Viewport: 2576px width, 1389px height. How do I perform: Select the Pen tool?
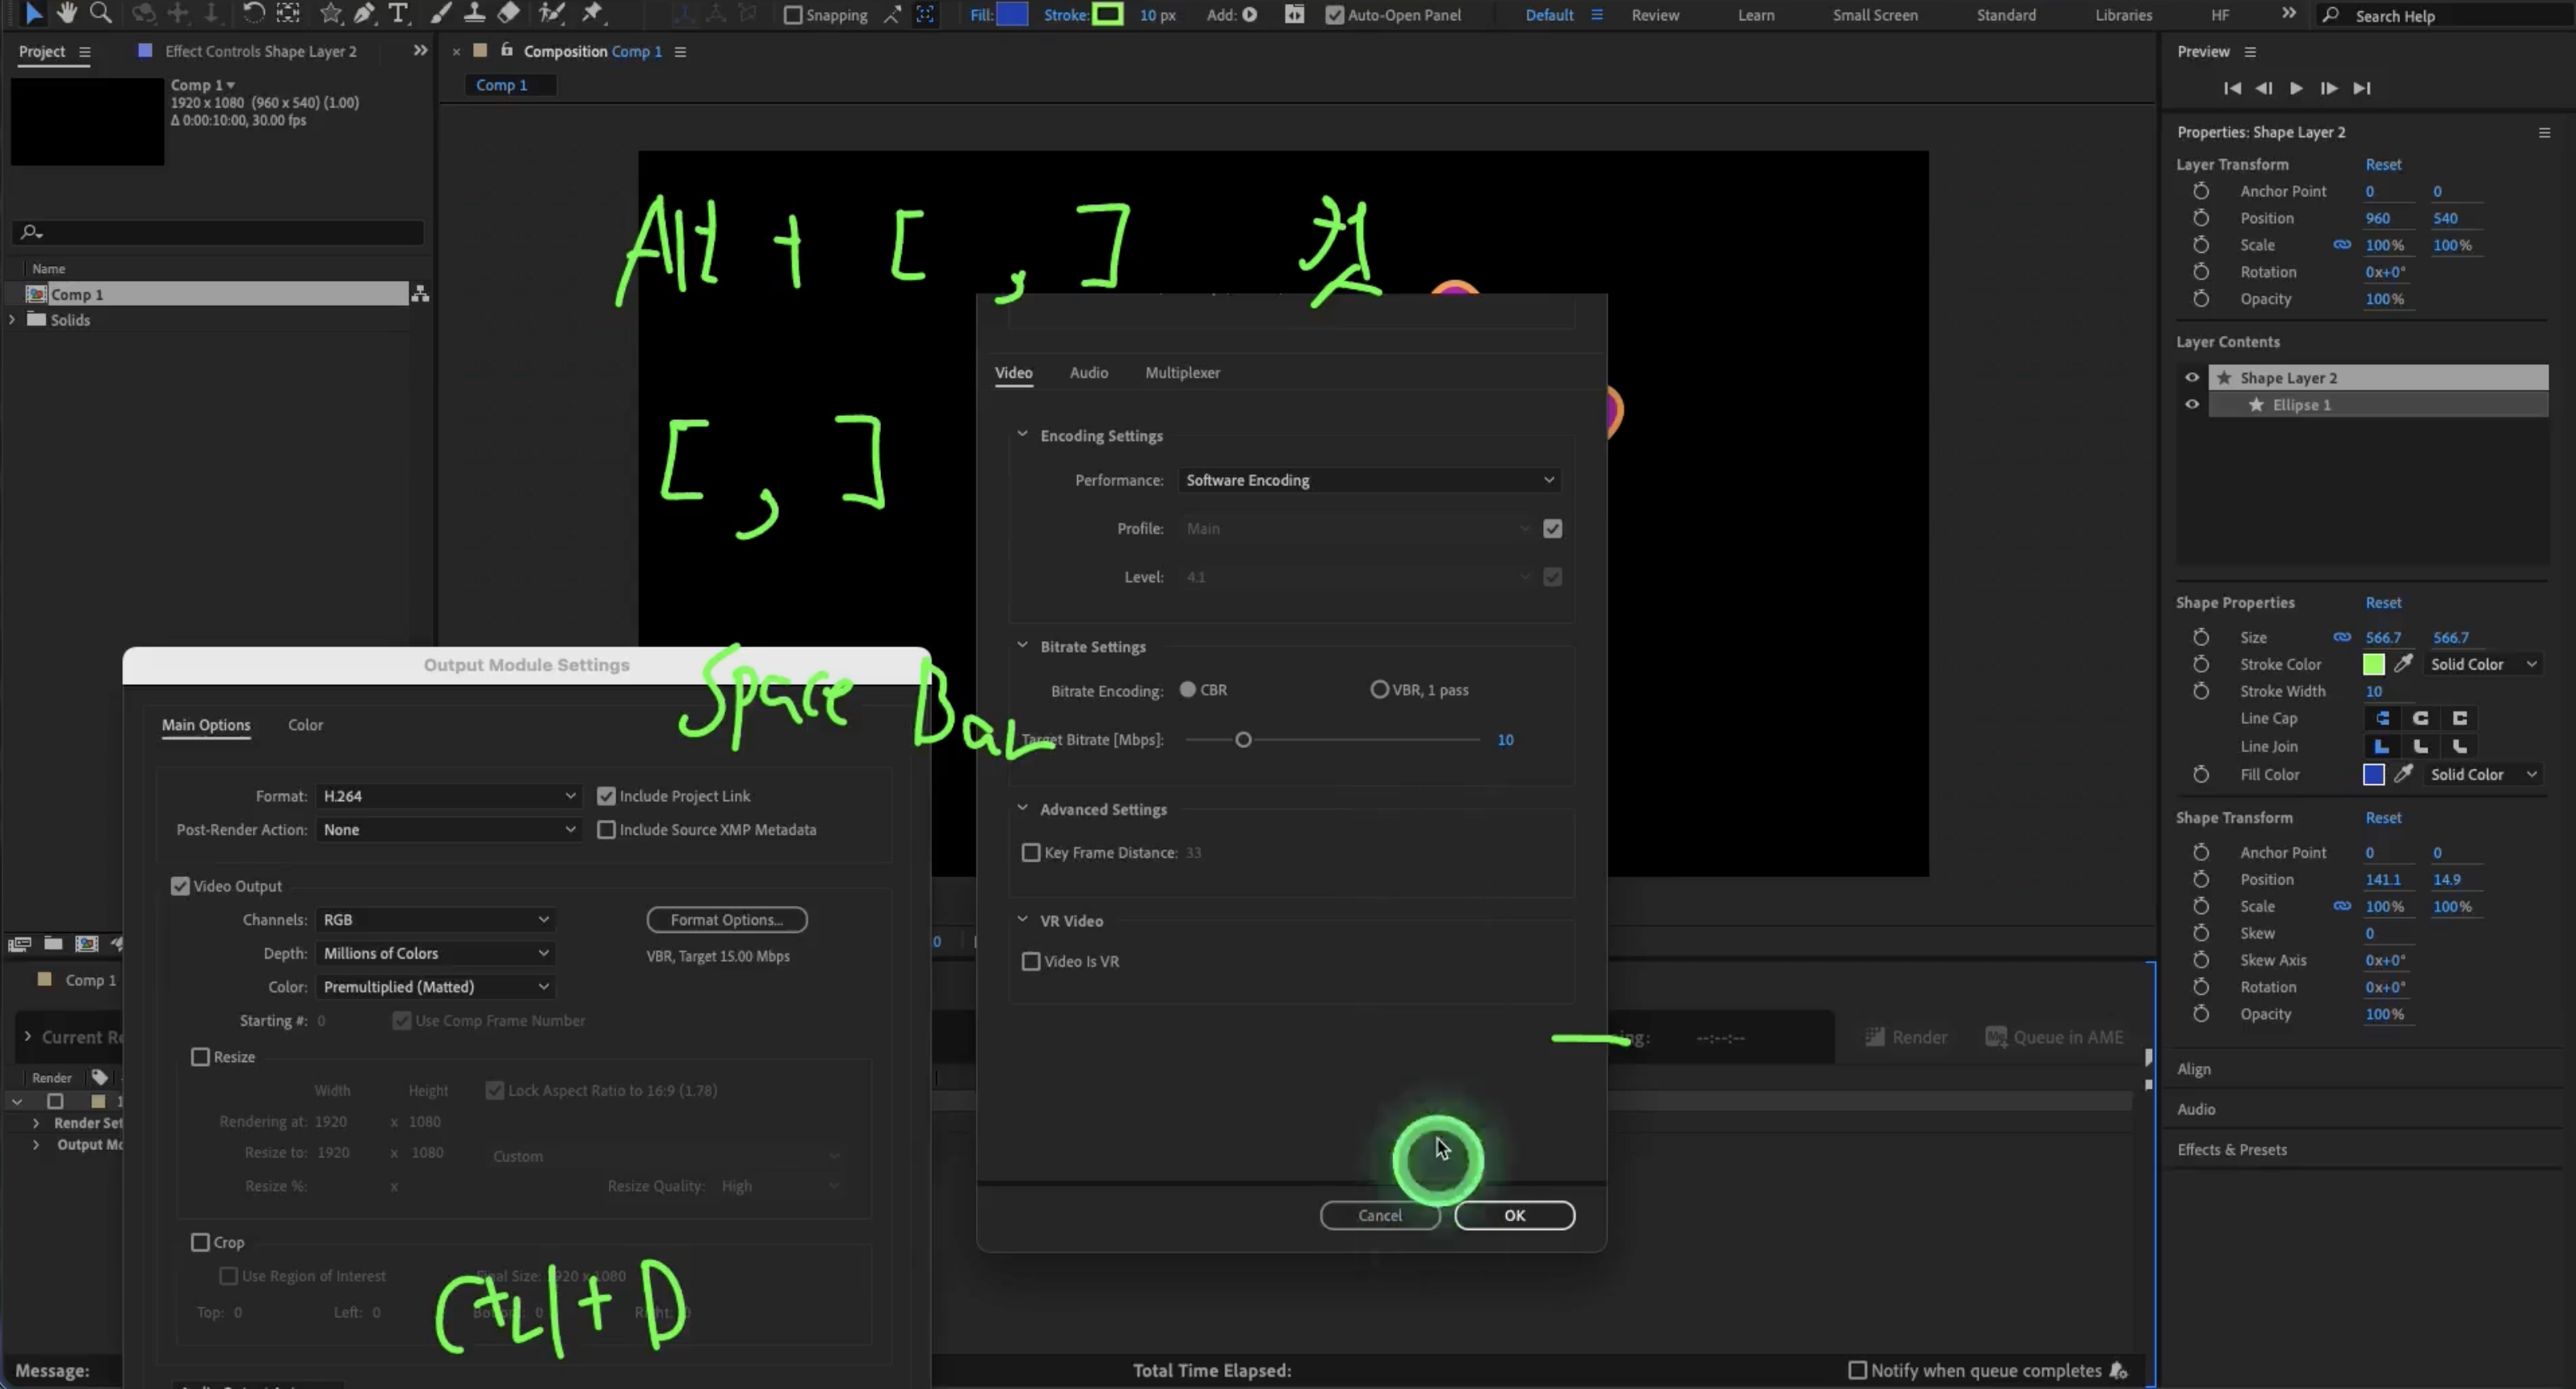[x=365, y=13]
